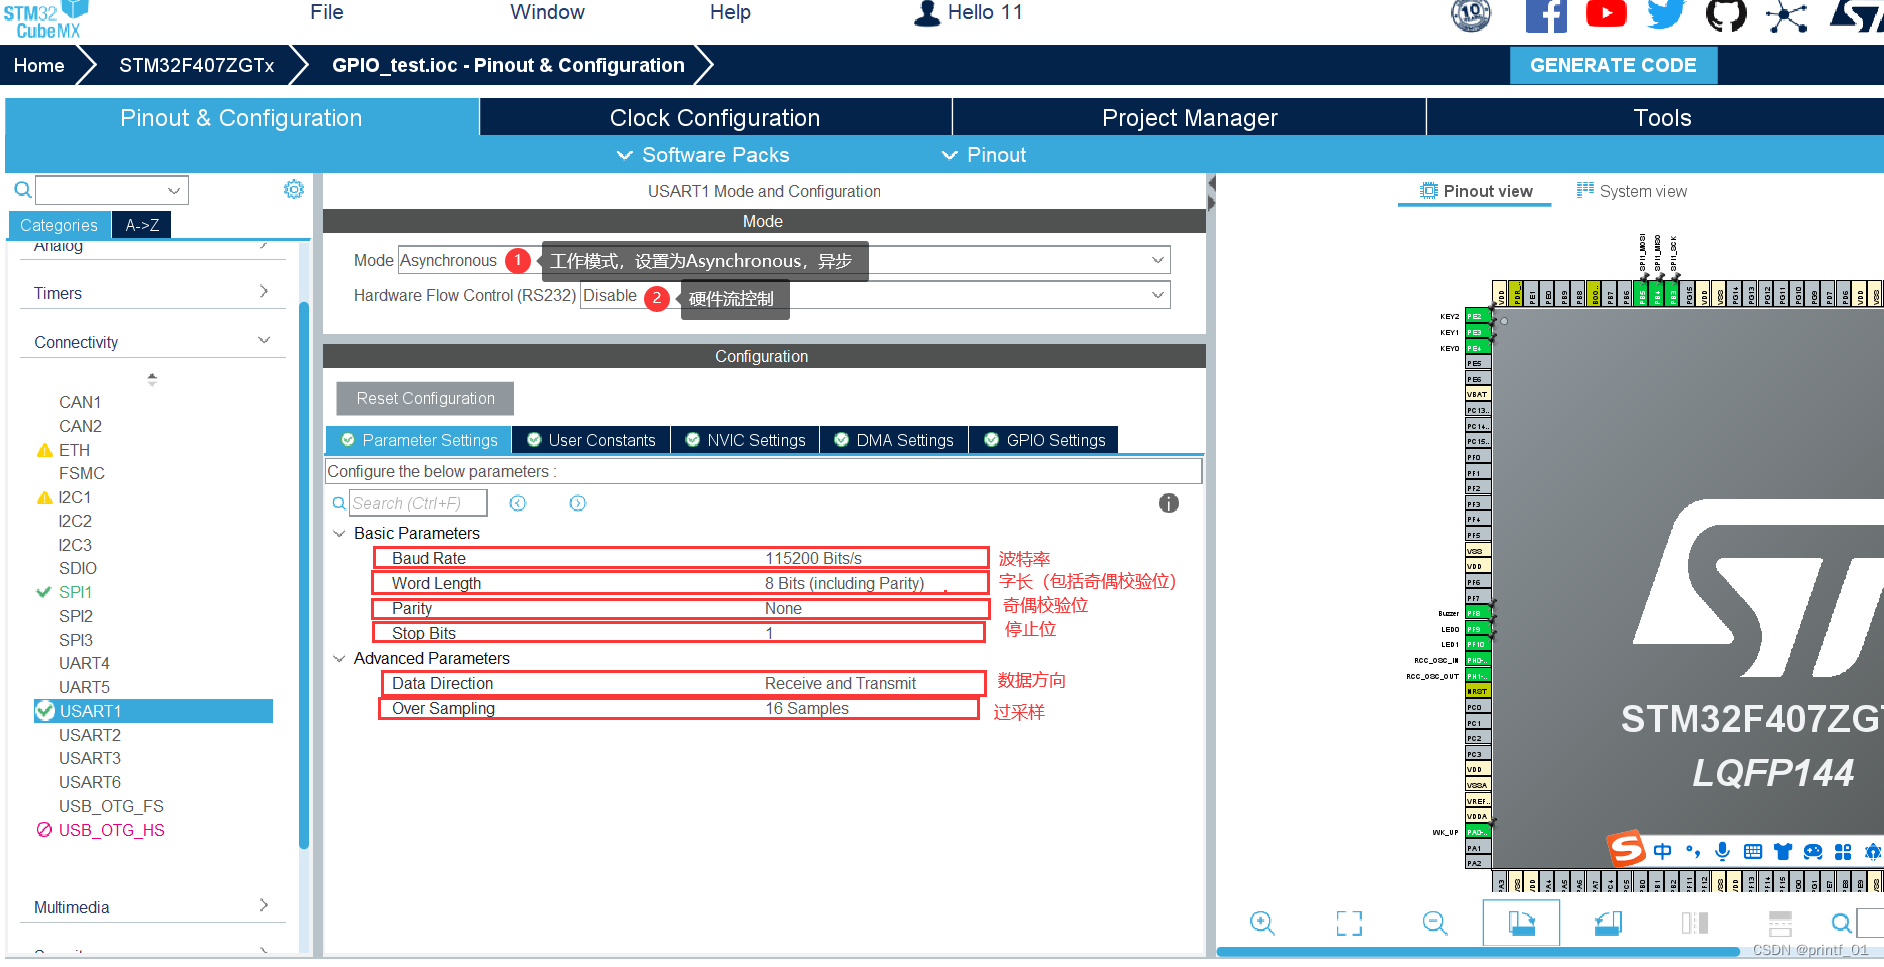Switch to Clock Configuration tab

click(715, 117)
